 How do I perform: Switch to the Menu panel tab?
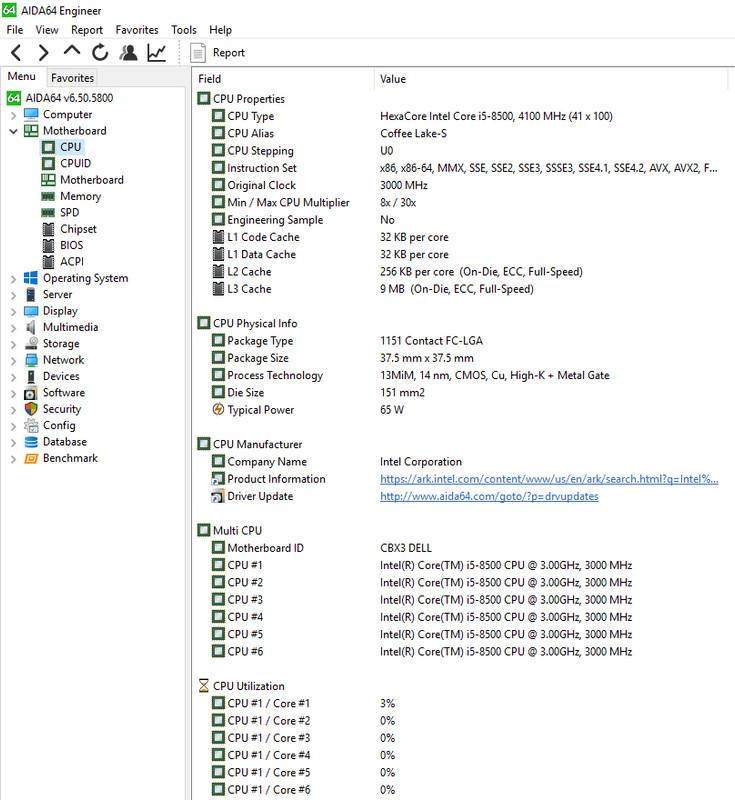(21, 77)
